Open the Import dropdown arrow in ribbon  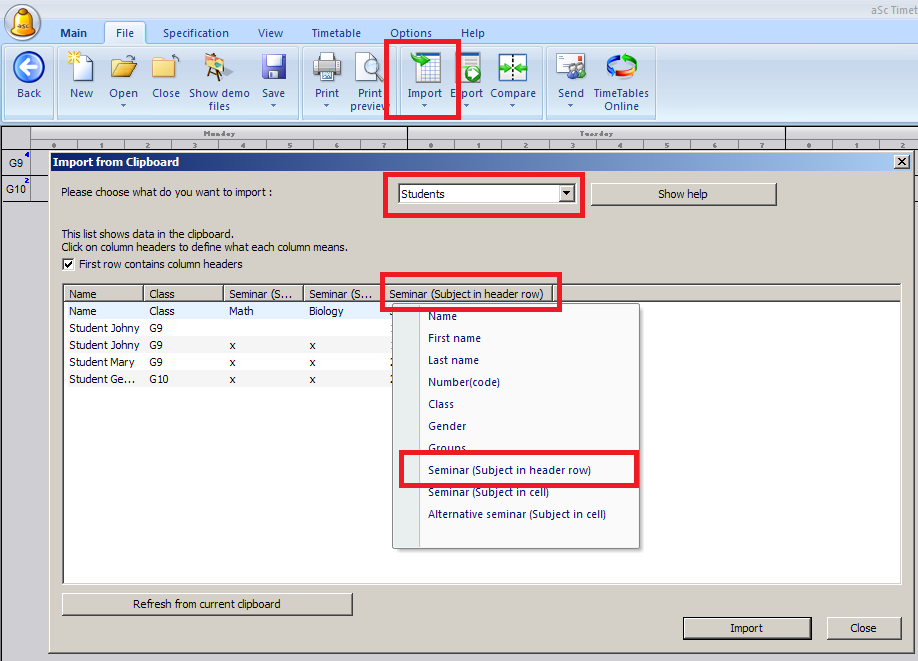[424, 106]
